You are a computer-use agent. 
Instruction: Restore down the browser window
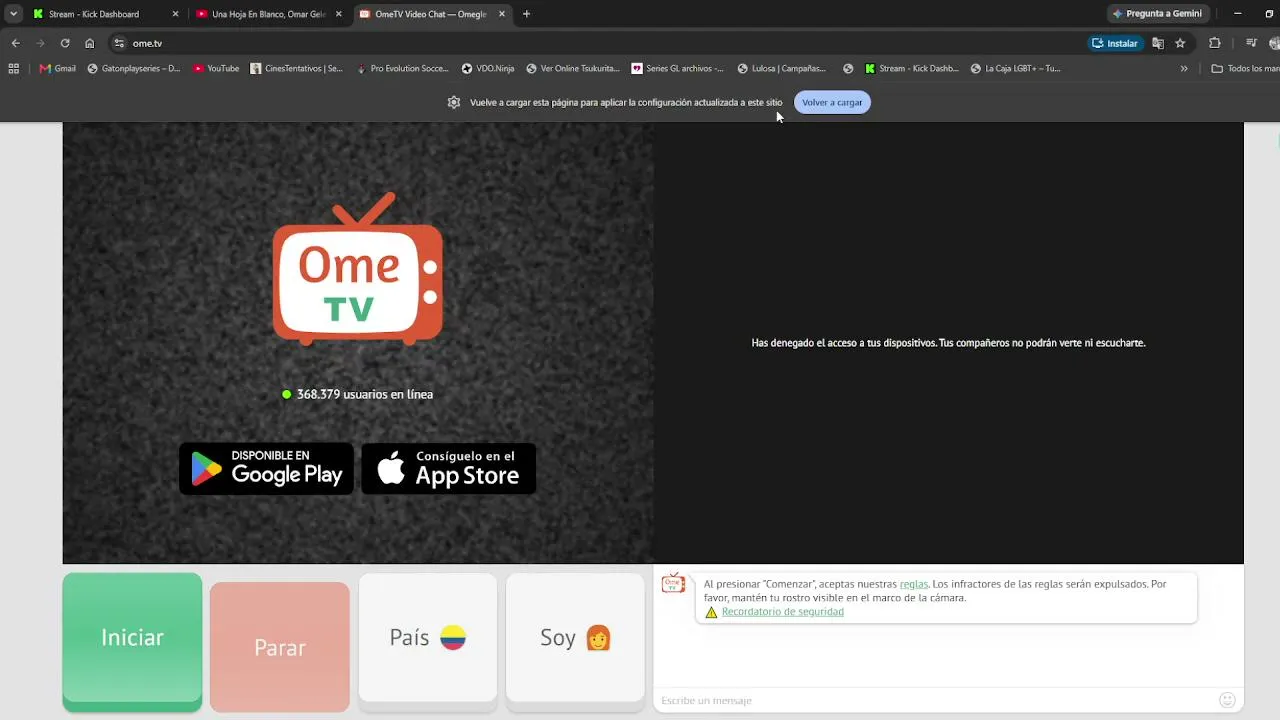(x=1269, y=14)
